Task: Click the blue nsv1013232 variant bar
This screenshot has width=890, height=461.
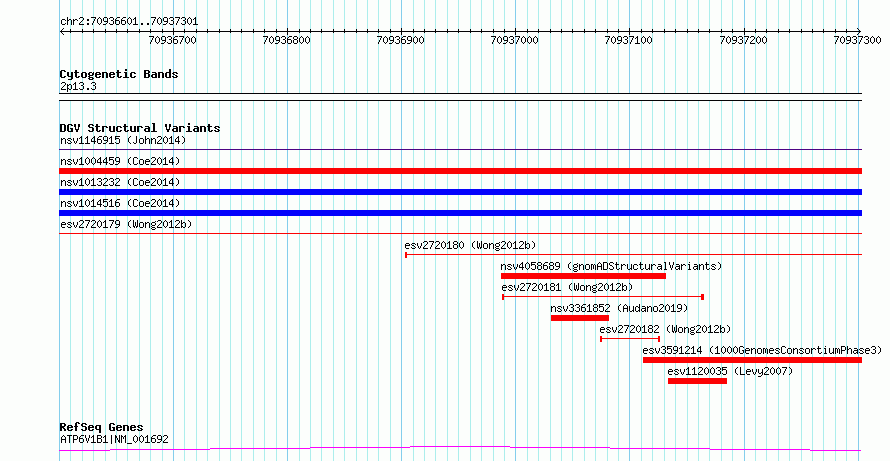Action: point(460,192)
